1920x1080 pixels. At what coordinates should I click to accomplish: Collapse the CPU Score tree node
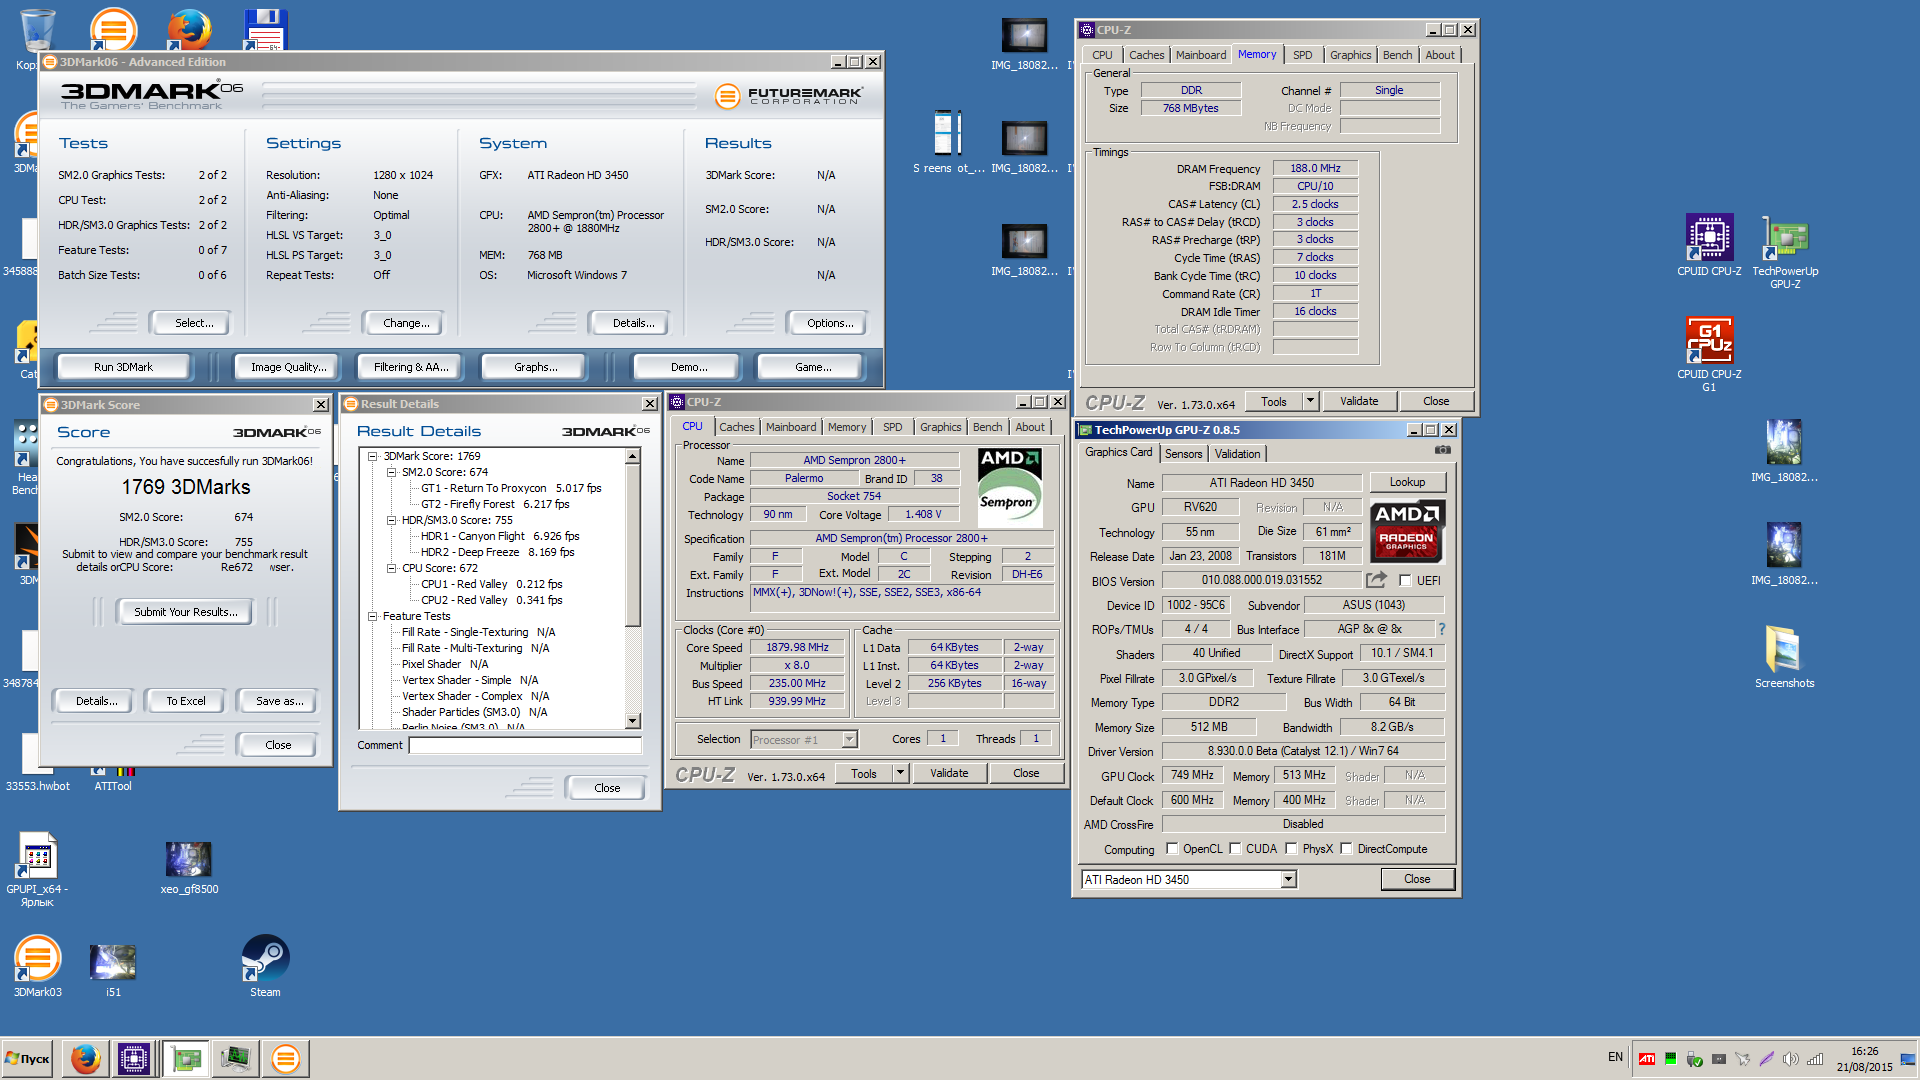coord(391,568)
